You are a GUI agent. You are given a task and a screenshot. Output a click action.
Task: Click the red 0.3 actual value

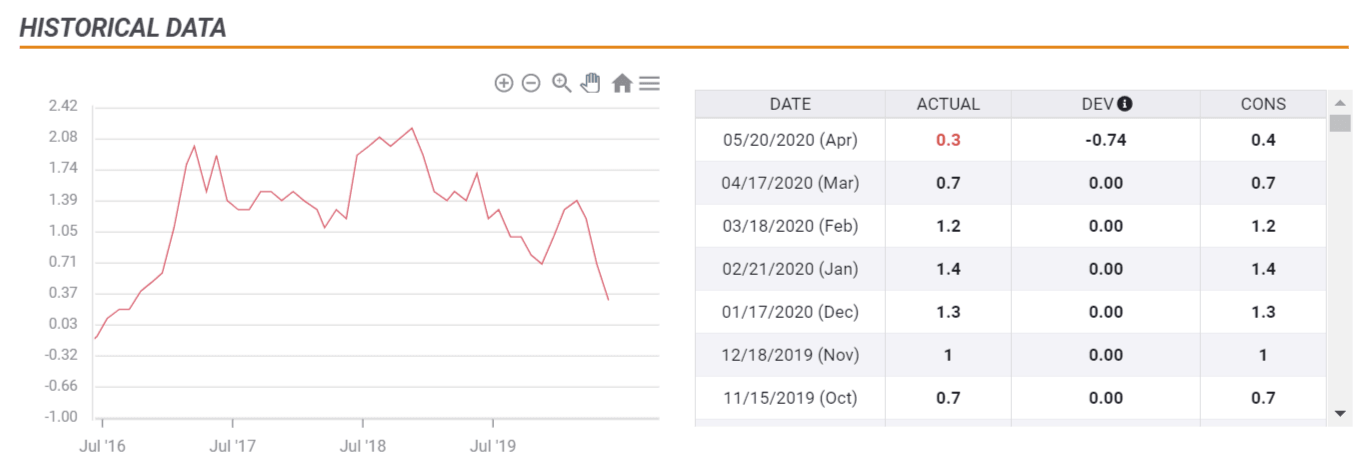948,140
